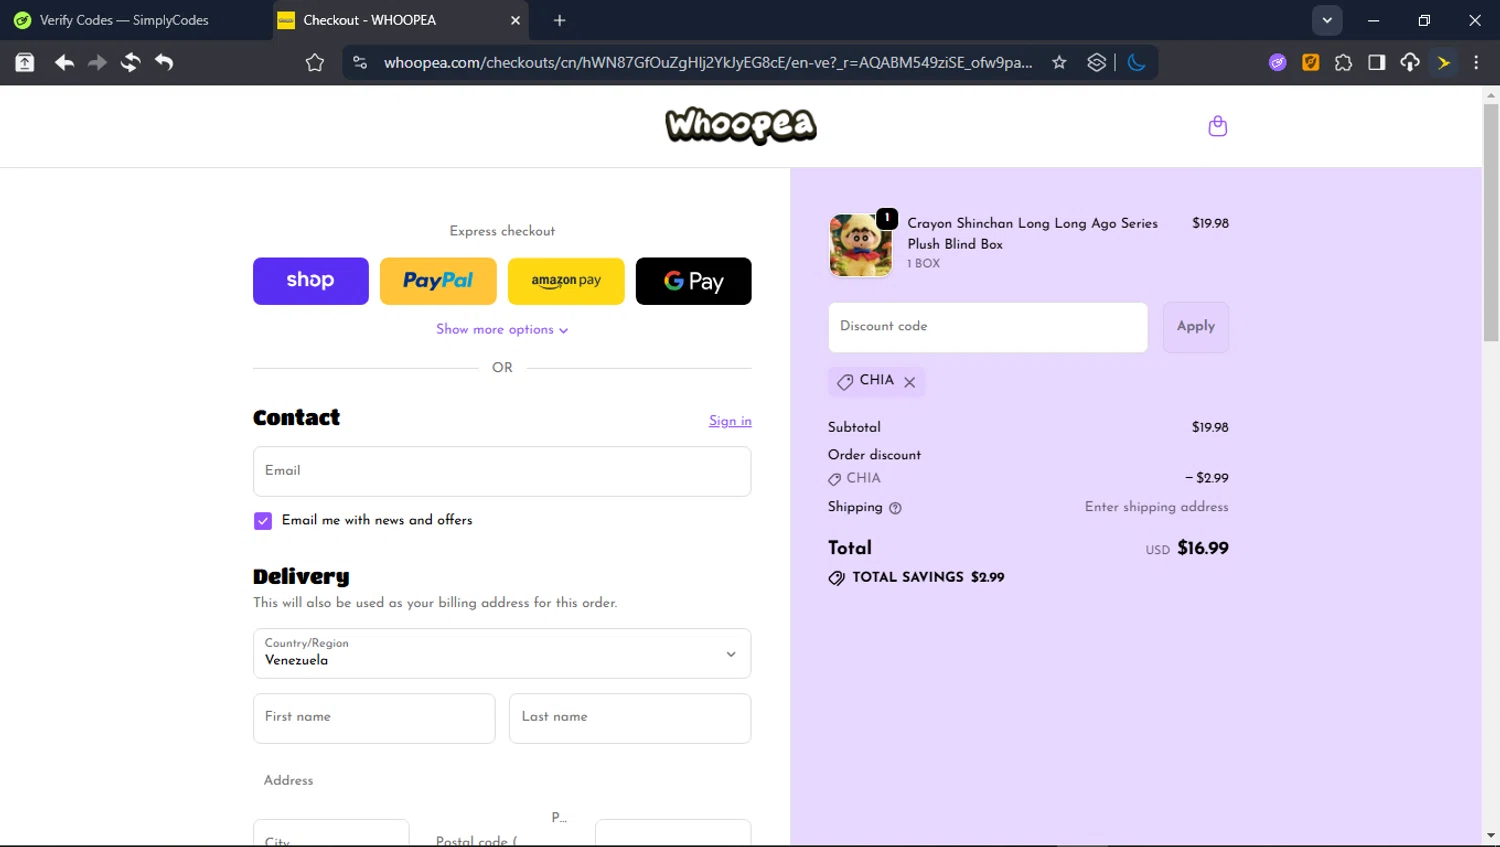Bookmark this page with the address bar star

pos(1059,62)
